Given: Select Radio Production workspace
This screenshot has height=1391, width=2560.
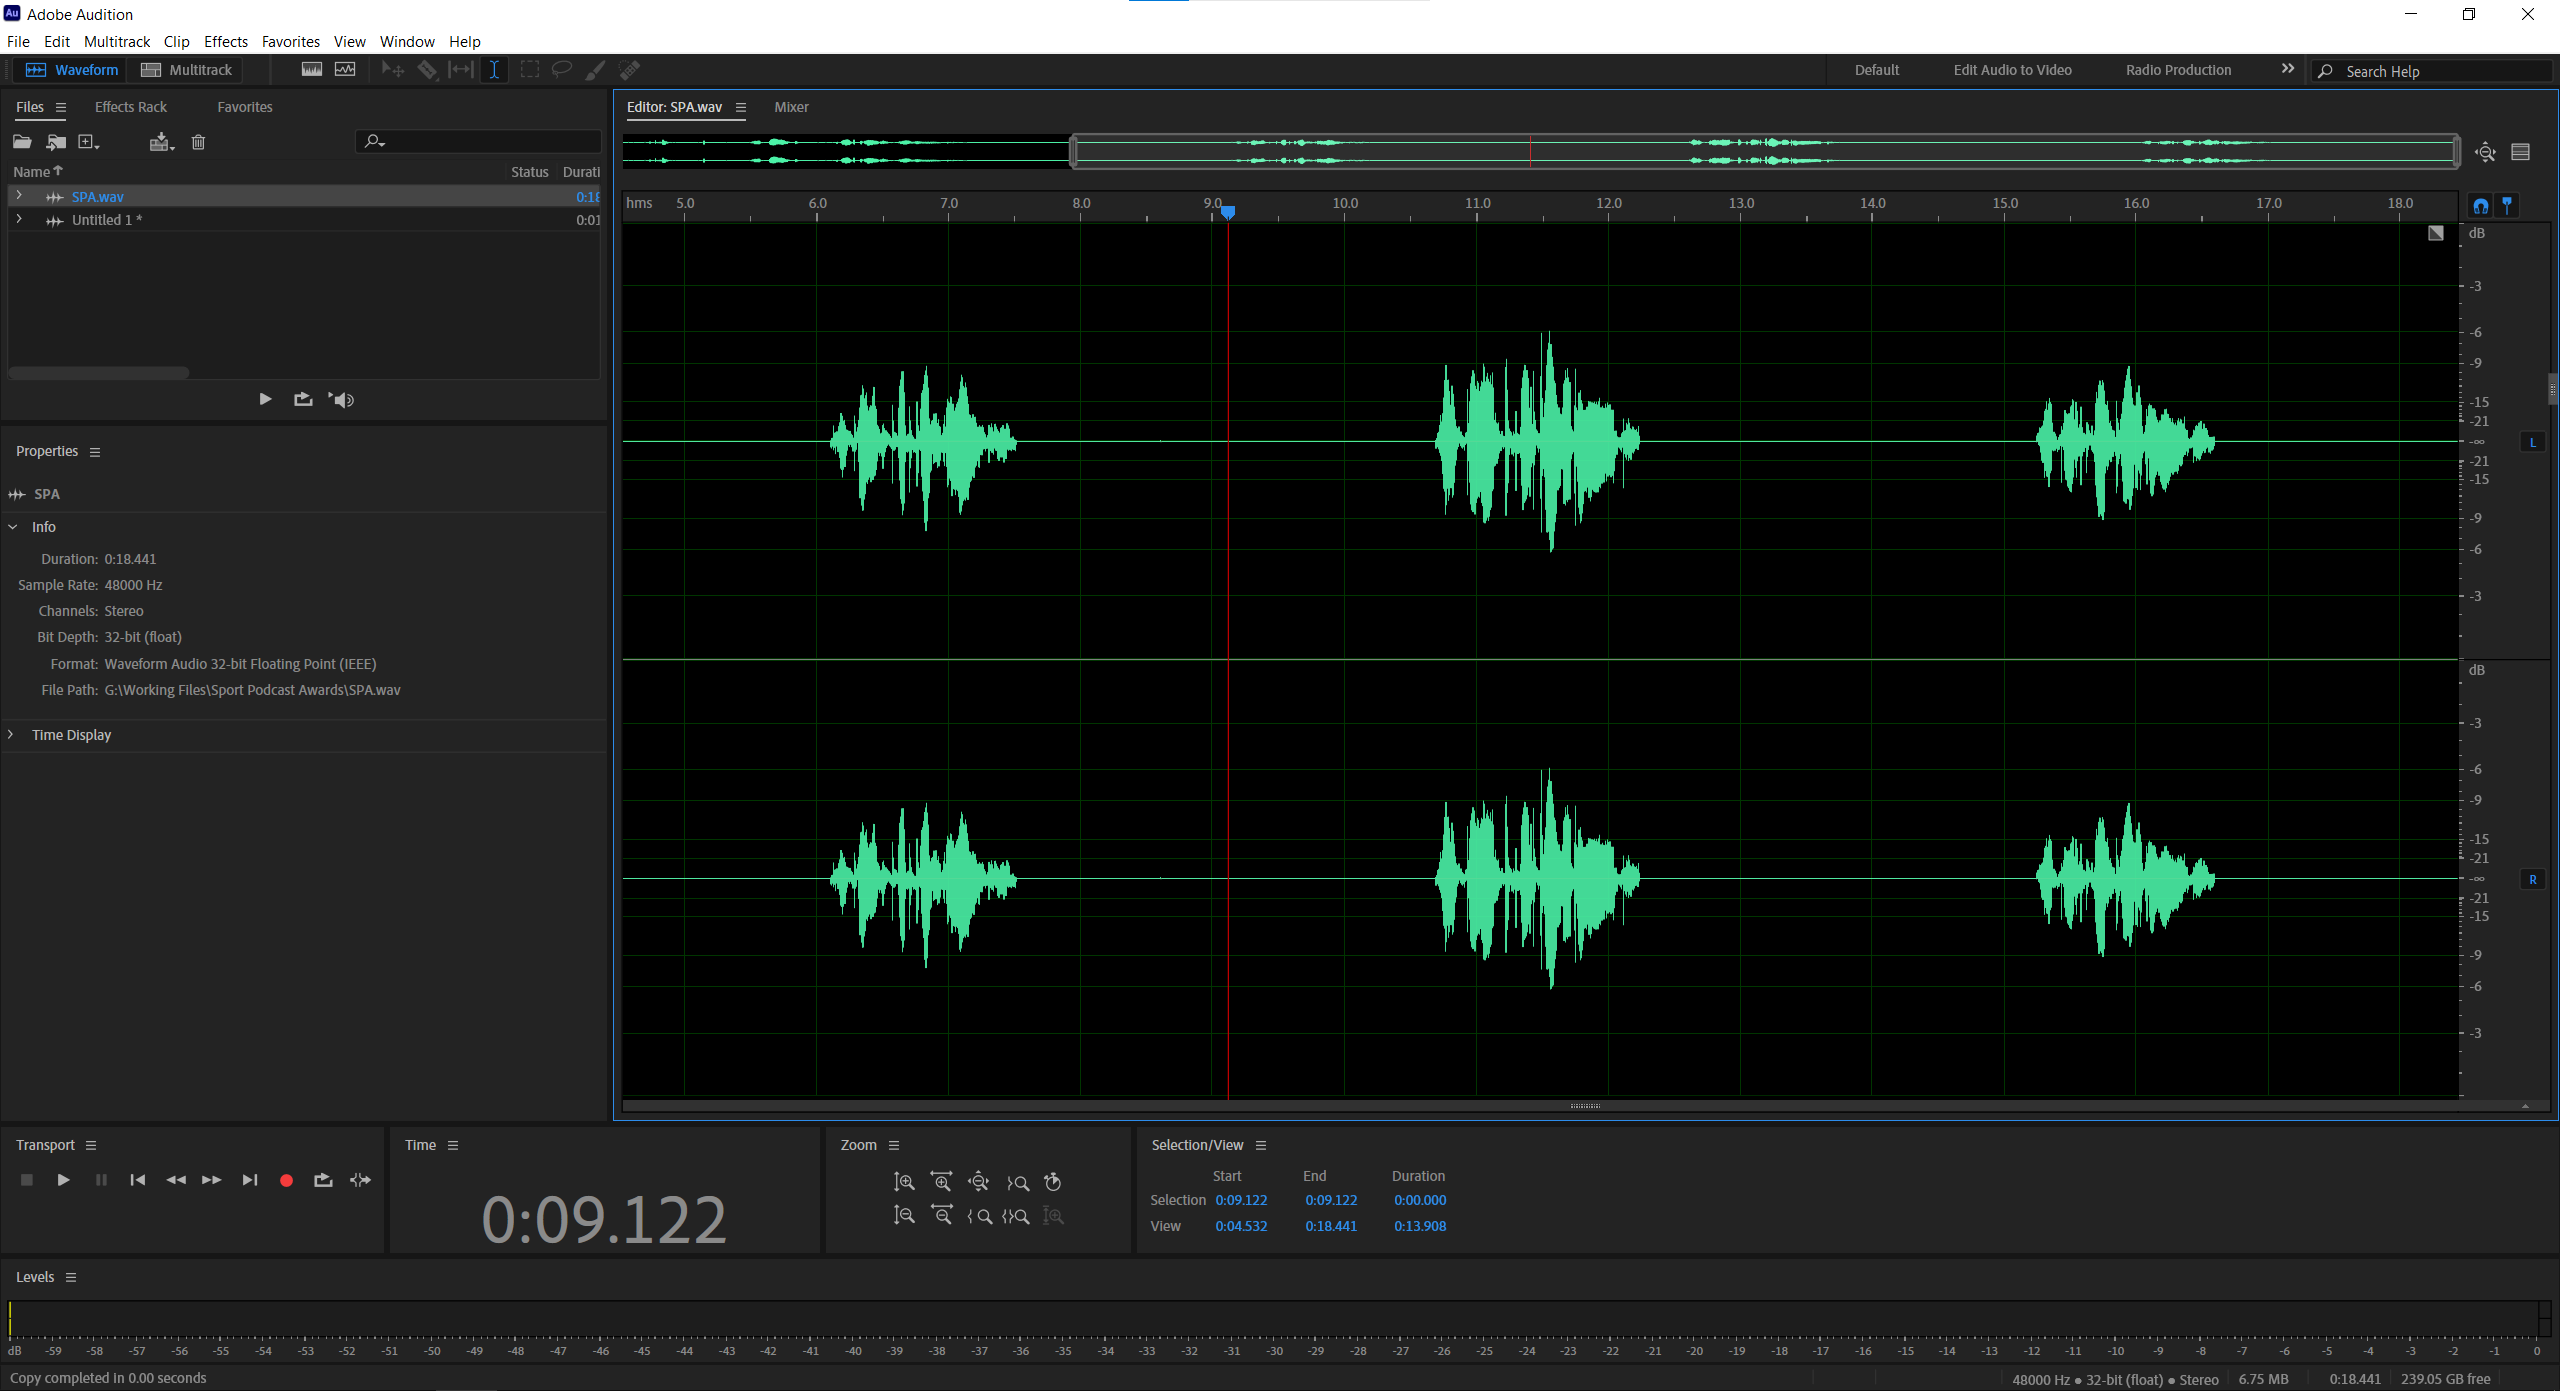Looking at the screenshot, I should coord(2178,70).
